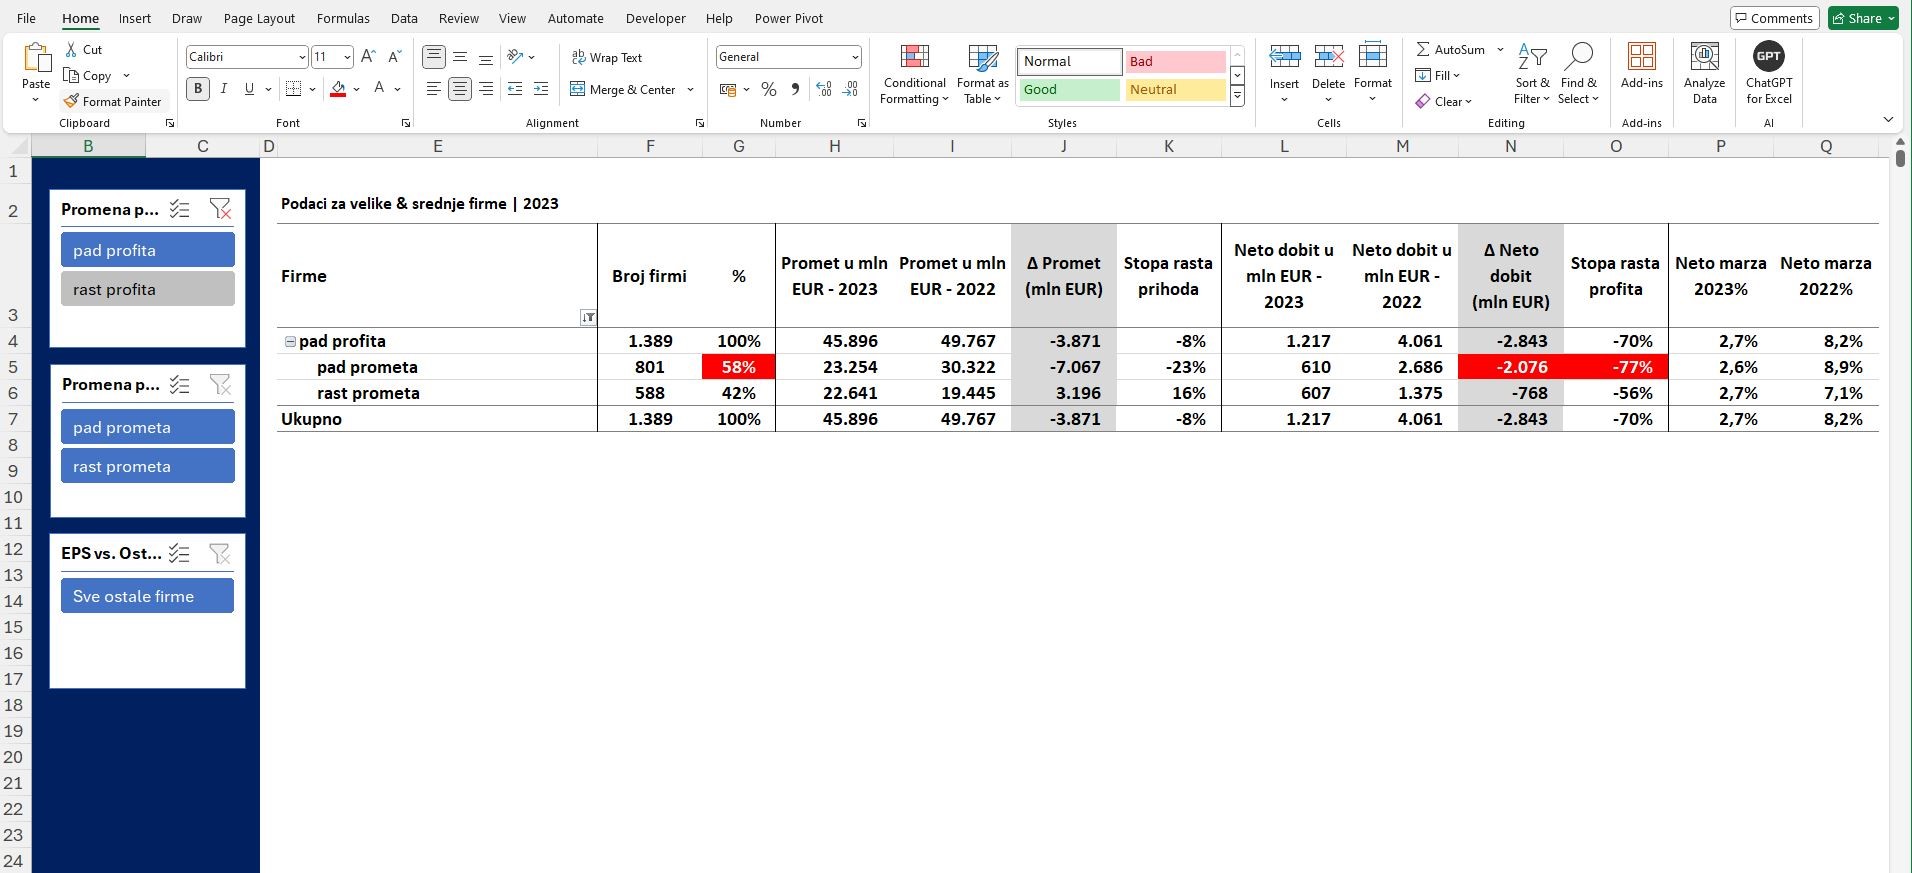The image size is (1912, 873).
Task: Toggle Bold formatting button
Action: (198, 89)
